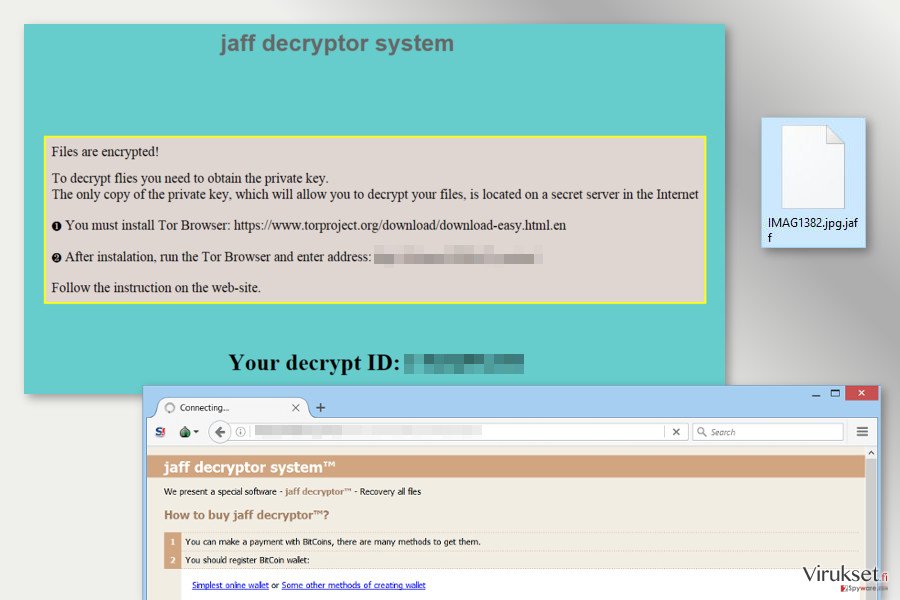Click the magnifier icon in the search box
Viewport: 900px width, 600px height.
(x=701, y=432)
